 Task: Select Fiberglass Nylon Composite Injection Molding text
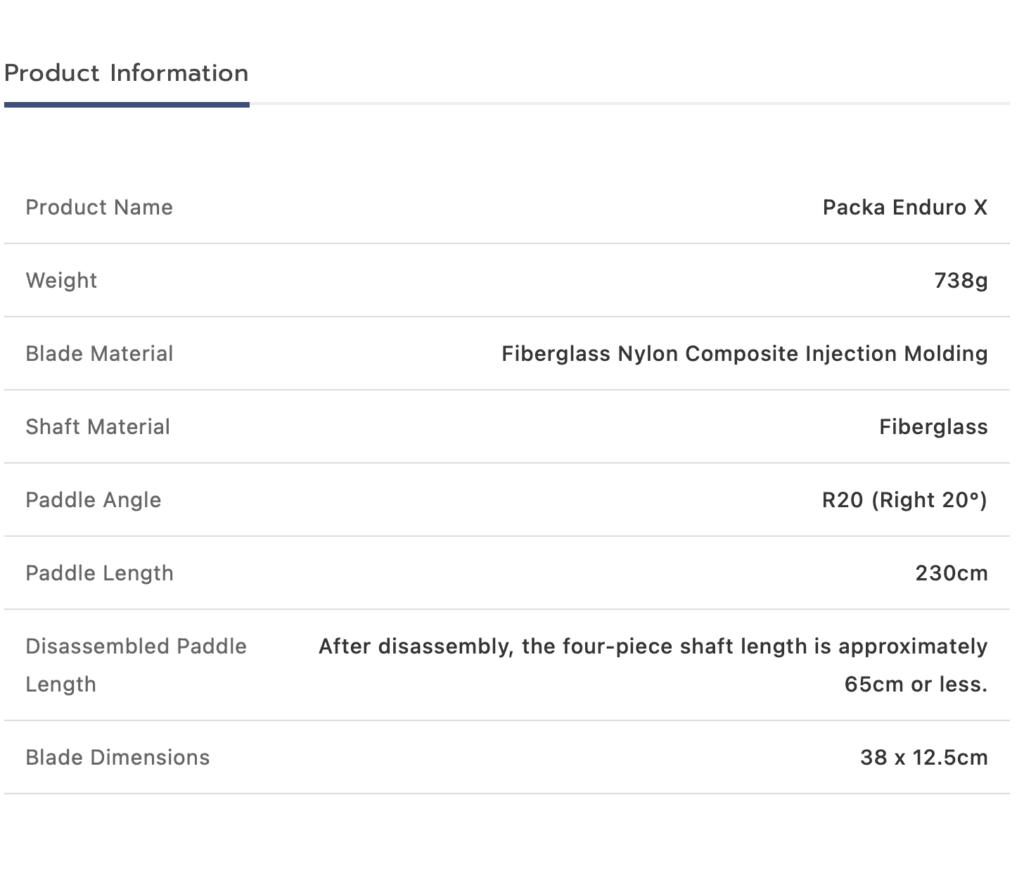744,353
